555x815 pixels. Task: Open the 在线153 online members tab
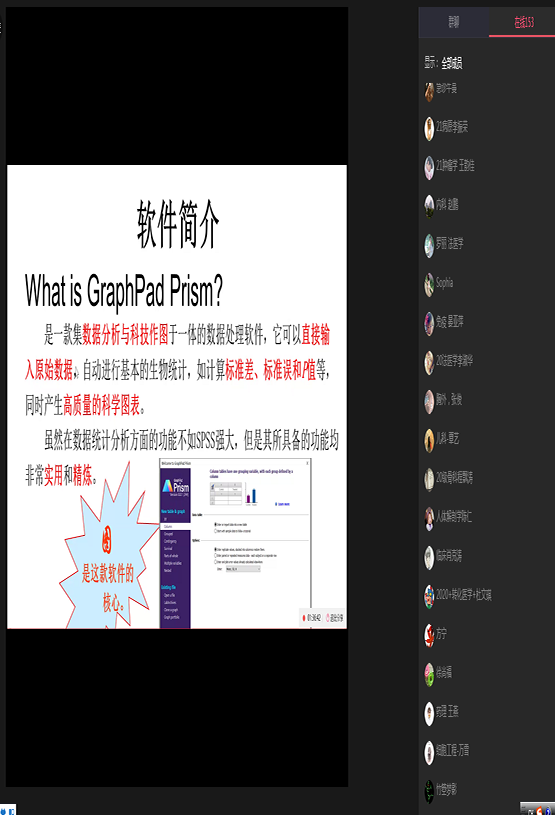[x=524, y=22]
